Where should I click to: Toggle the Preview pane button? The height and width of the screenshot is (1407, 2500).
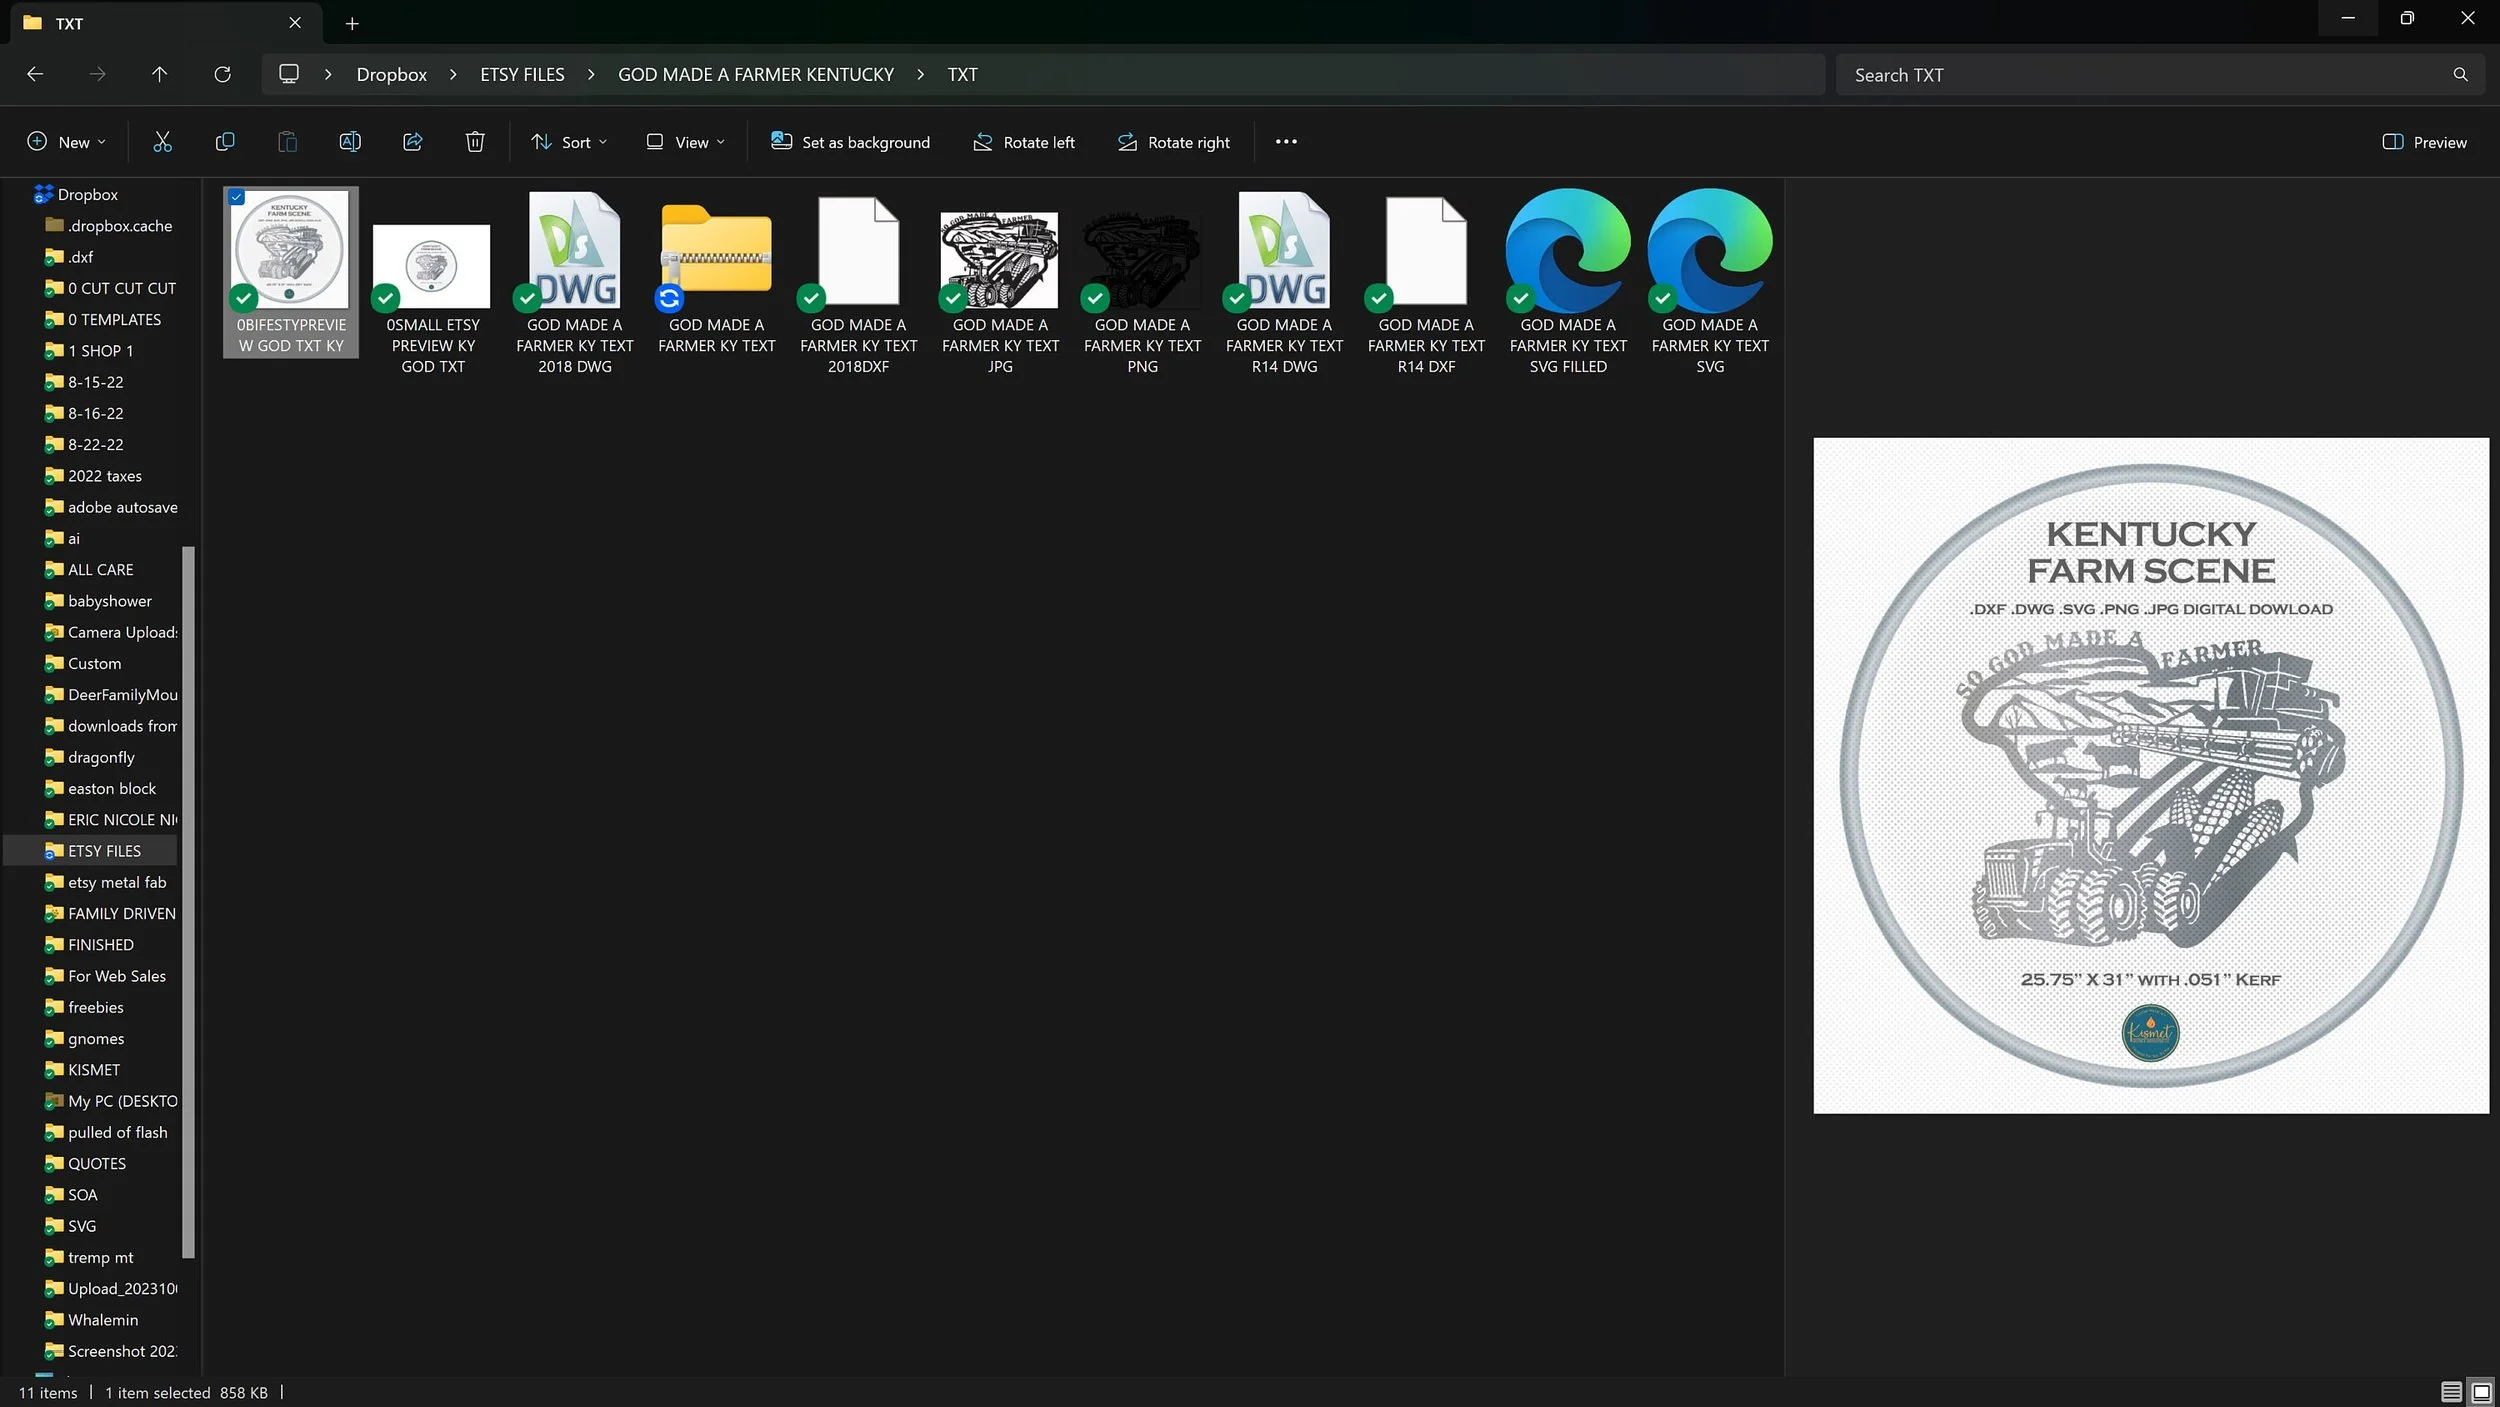point(2424,142)
